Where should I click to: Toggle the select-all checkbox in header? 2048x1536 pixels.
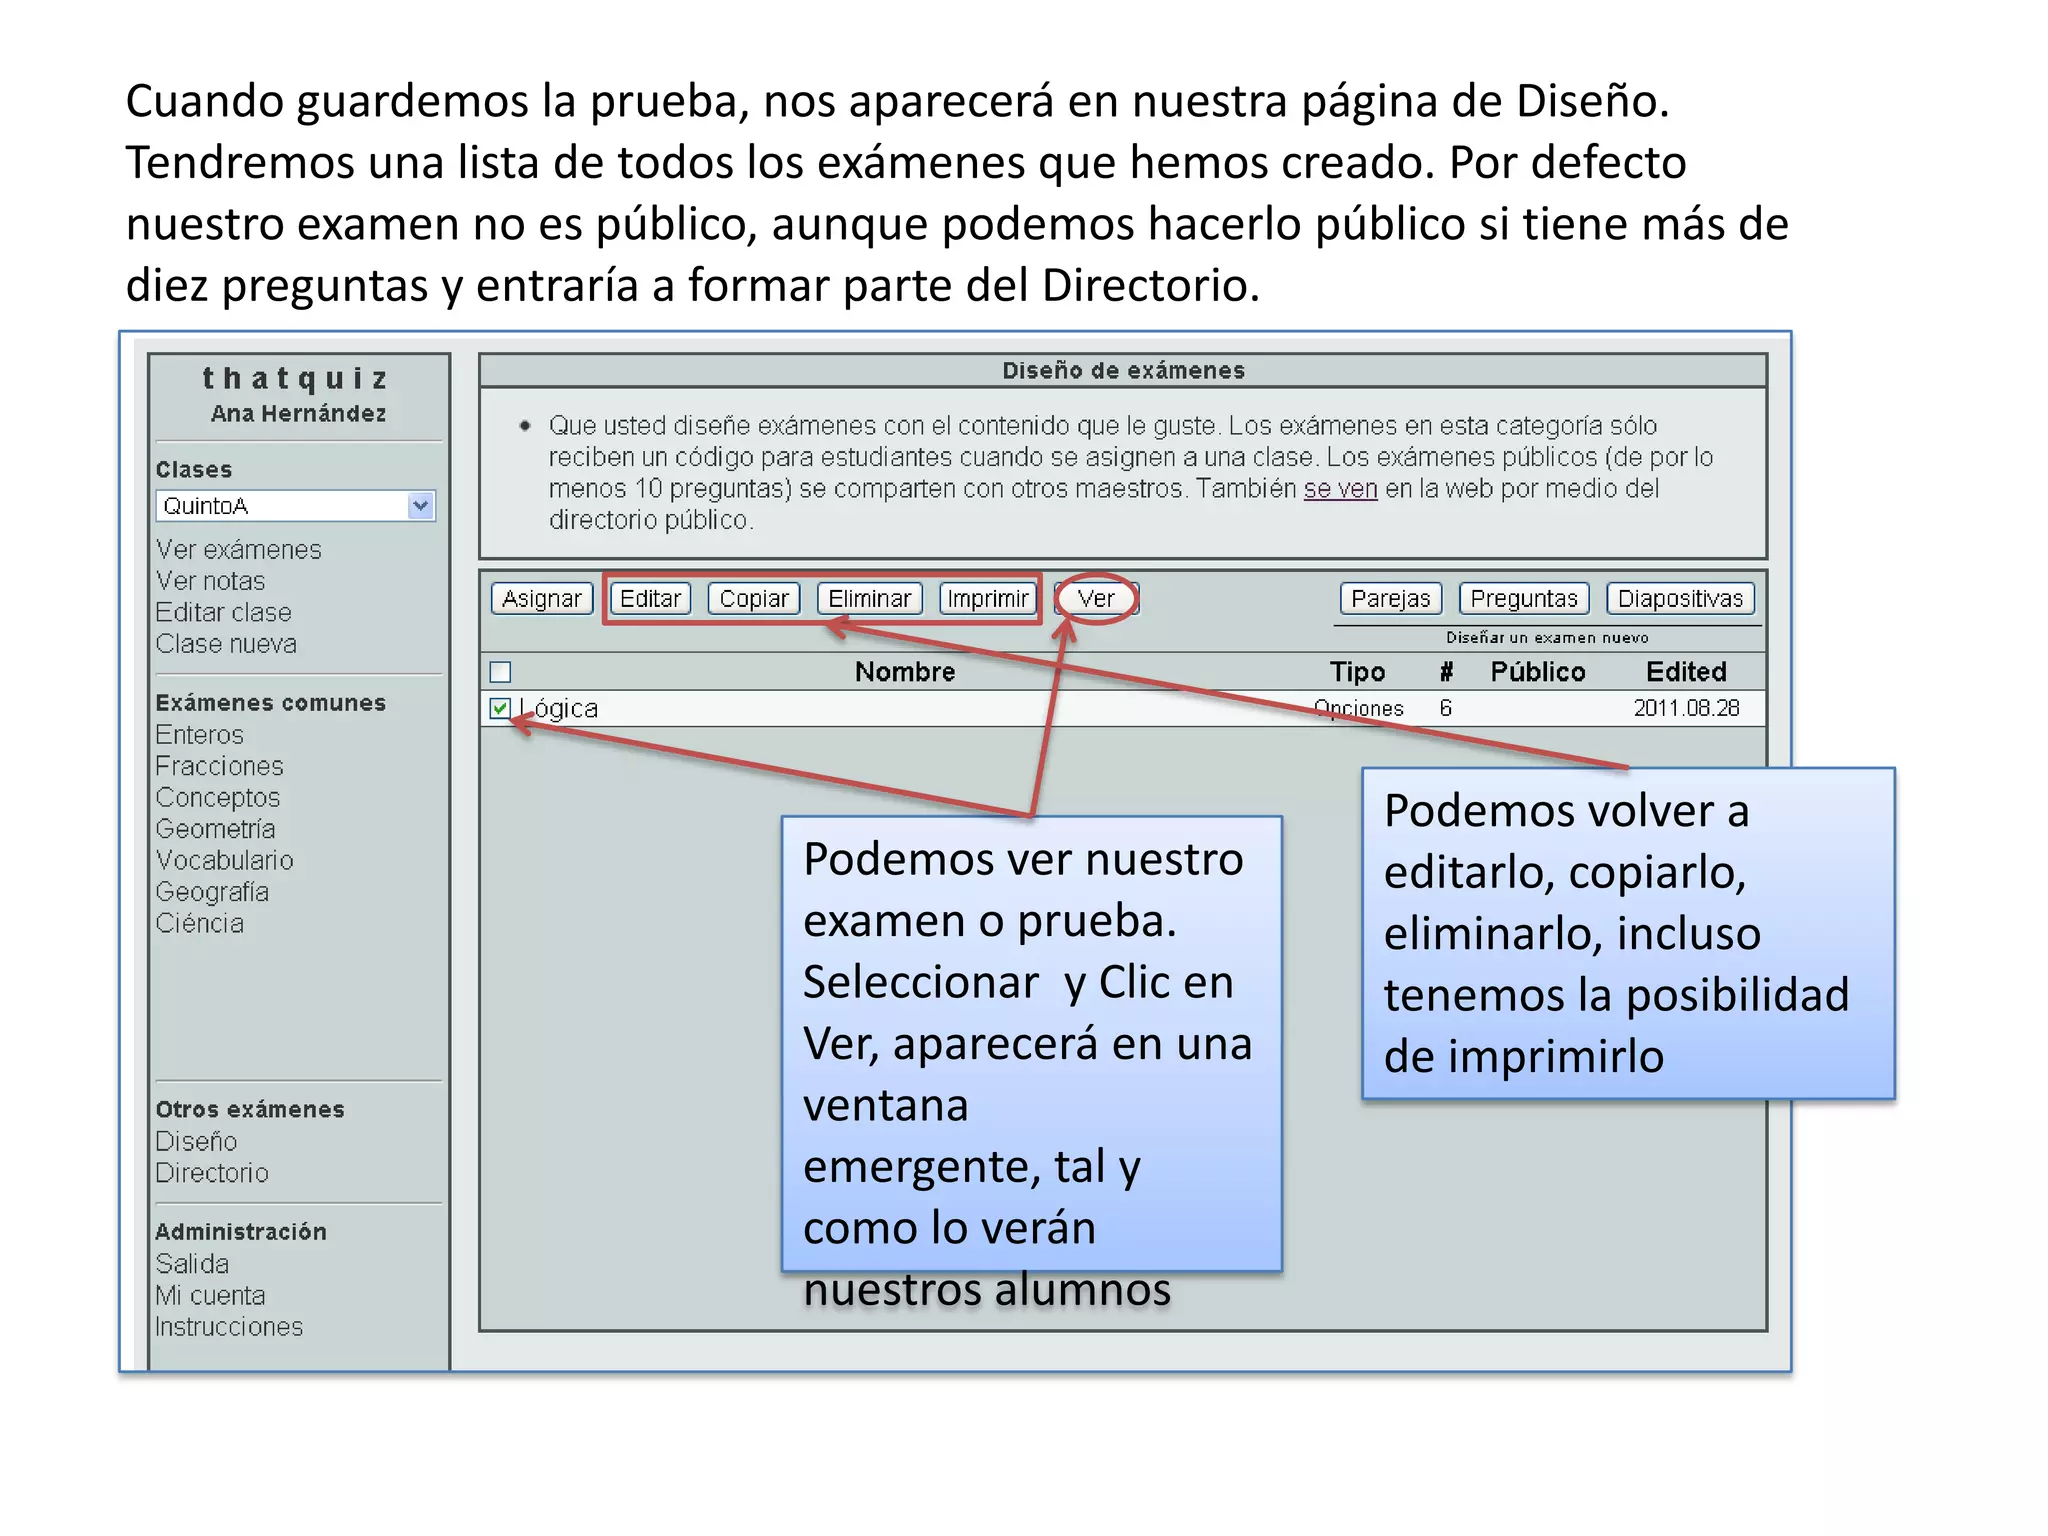501,672
